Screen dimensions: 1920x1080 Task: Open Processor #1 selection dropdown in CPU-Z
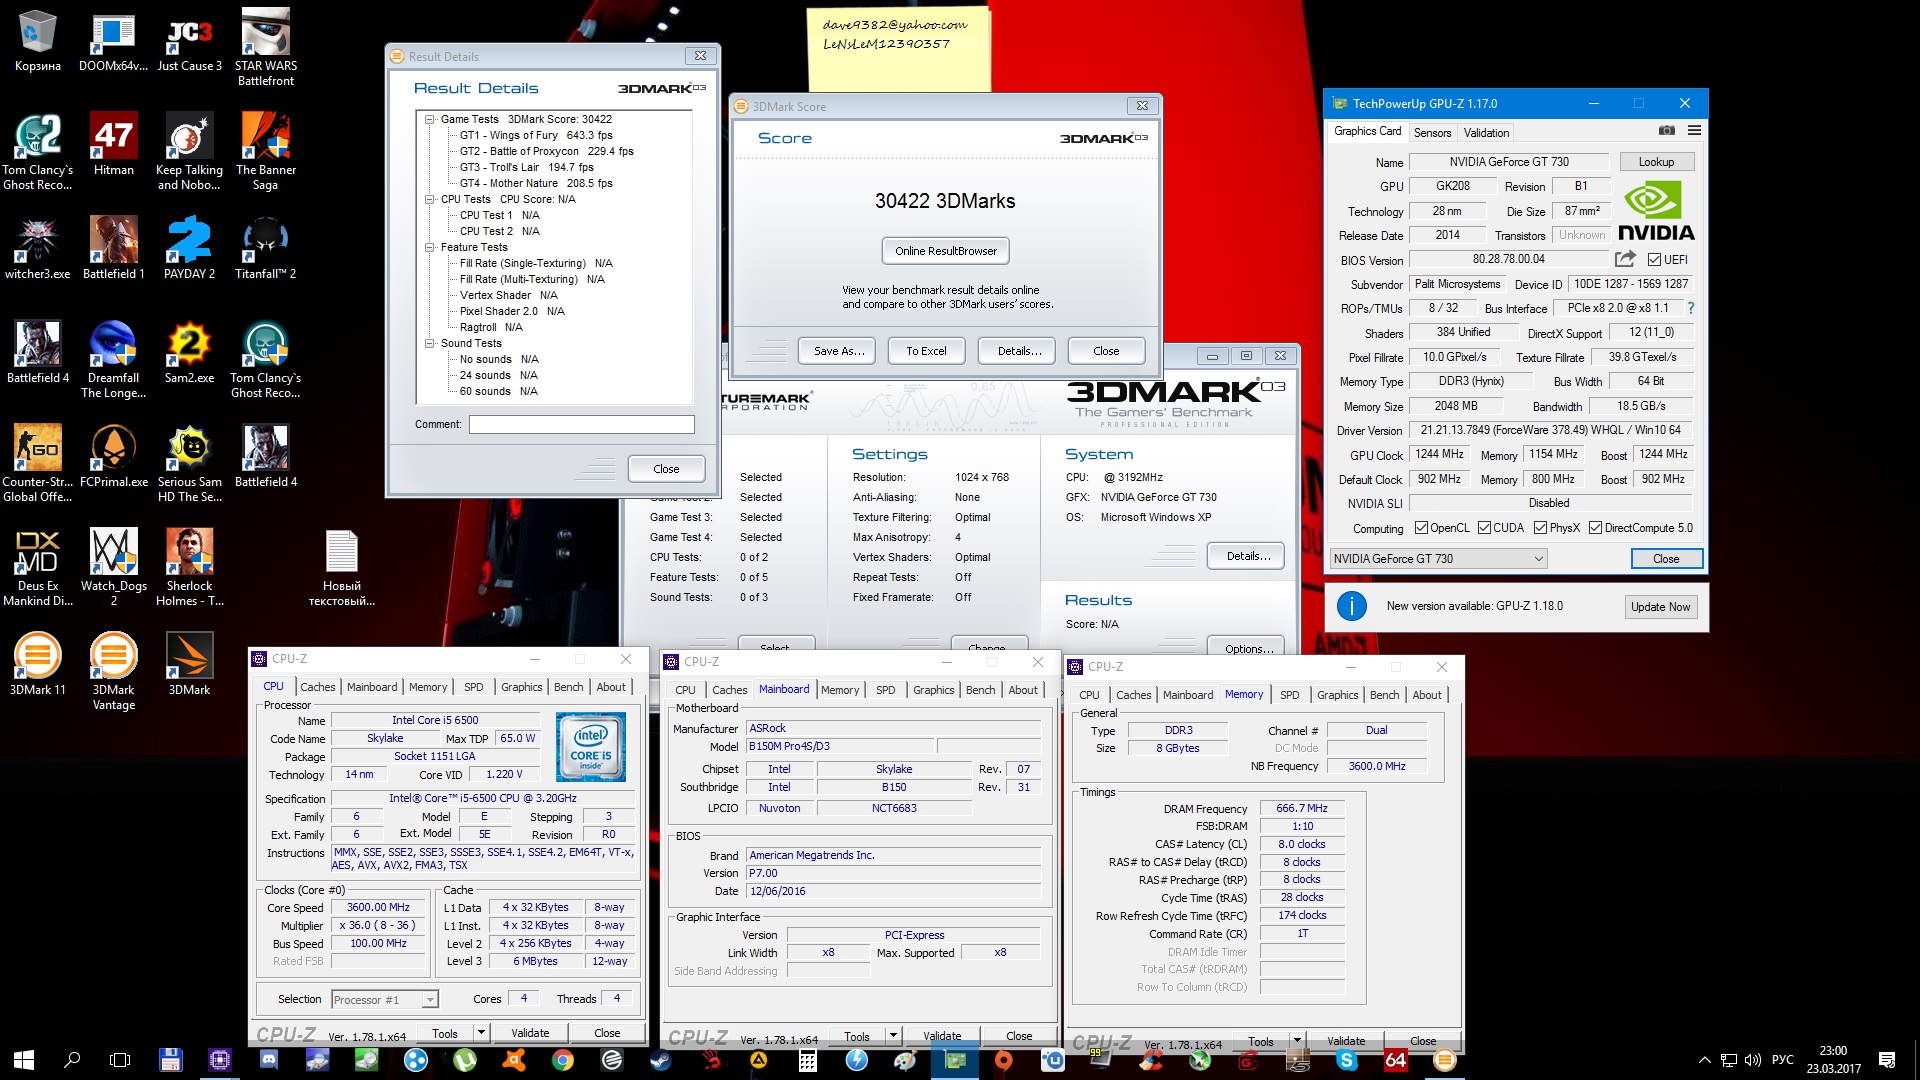(x=384, y=1000)
